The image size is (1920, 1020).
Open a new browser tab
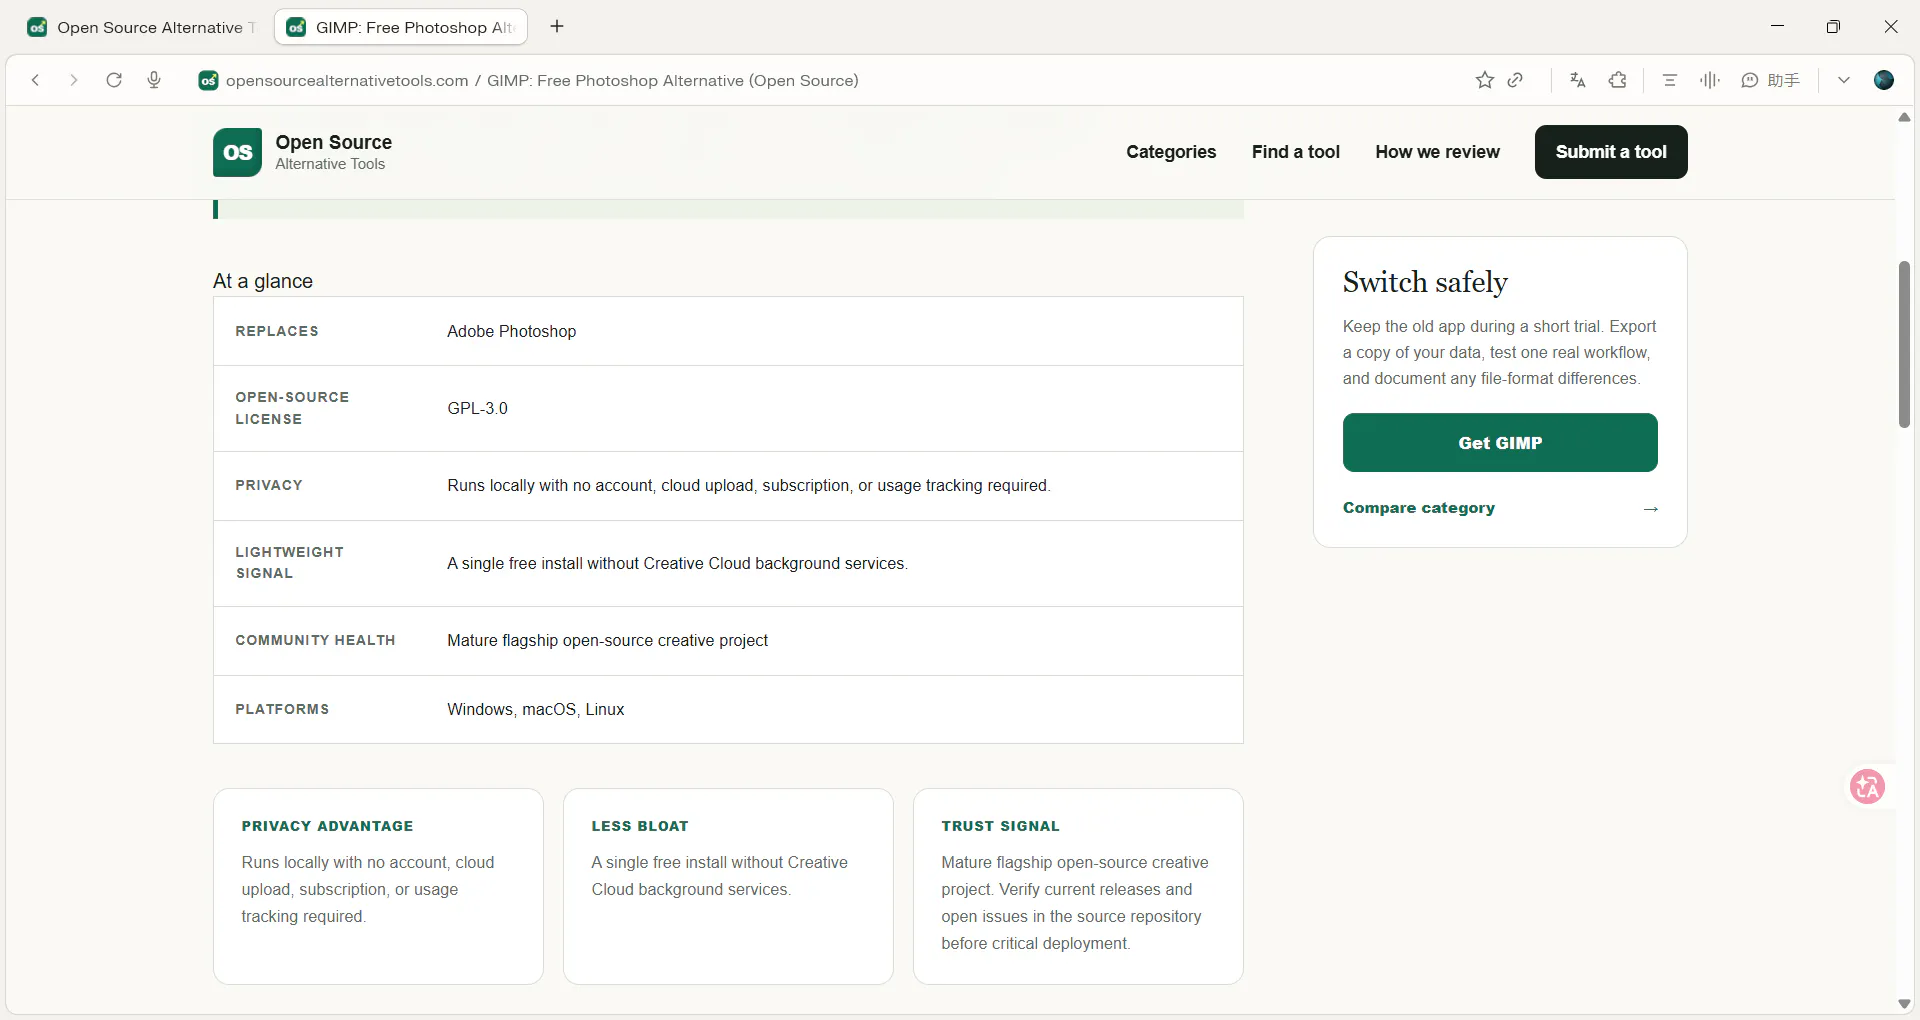tap(557, 27)
